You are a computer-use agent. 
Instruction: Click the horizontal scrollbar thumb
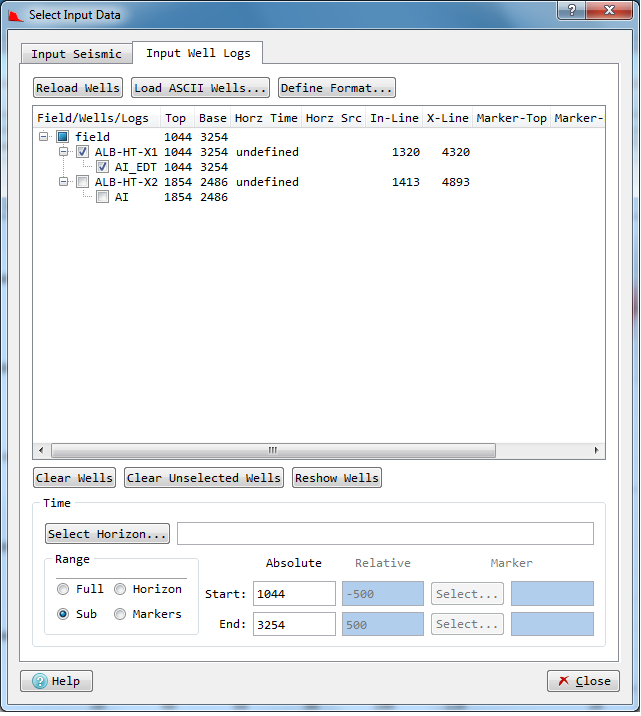(273, 450)
